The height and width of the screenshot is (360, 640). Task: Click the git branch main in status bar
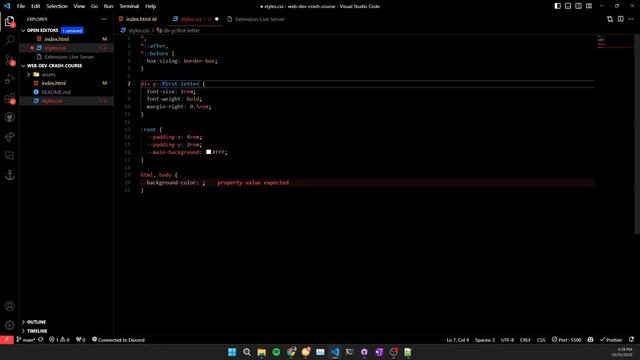(26, 340)
